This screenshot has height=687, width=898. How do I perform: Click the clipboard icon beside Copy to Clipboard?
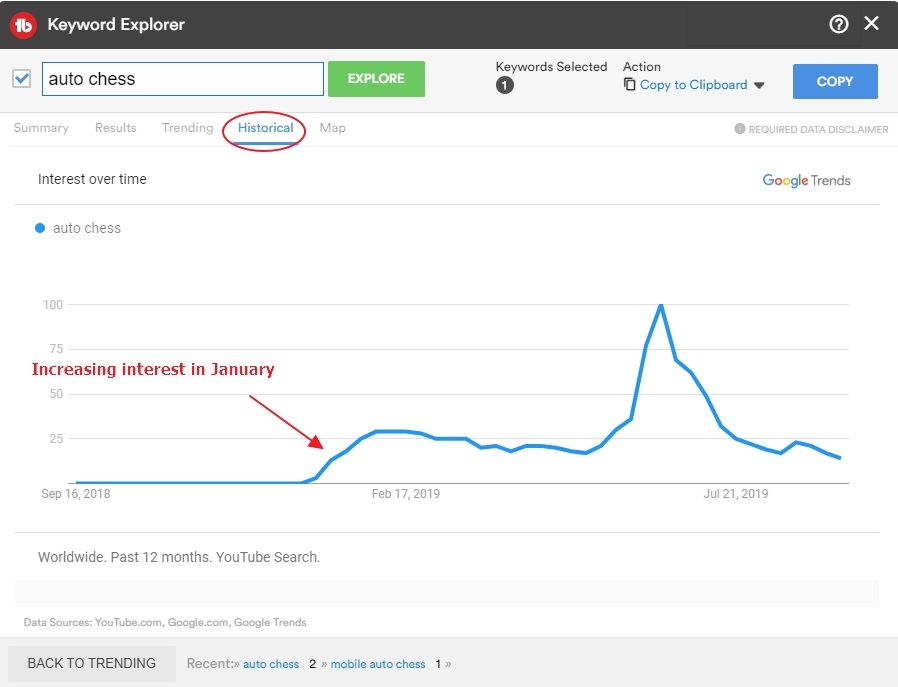tap(630, 85)
